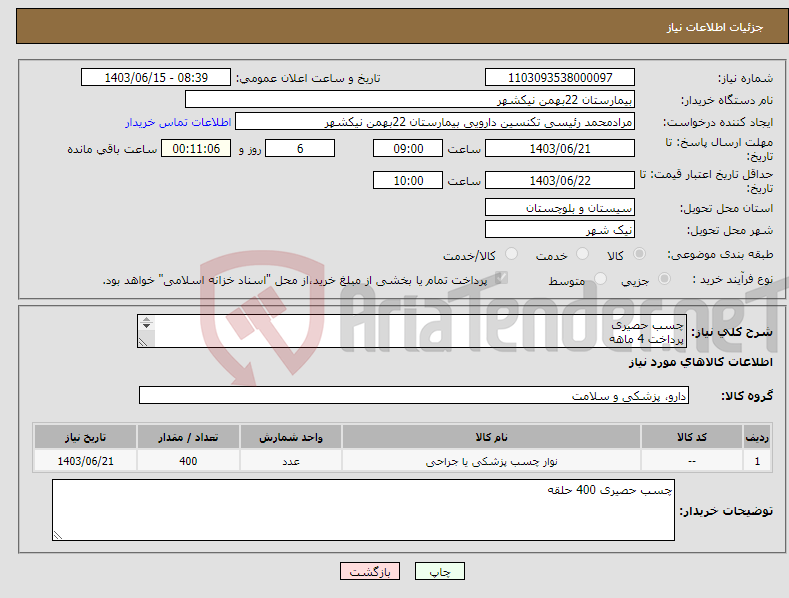Viewport: 789px width, 598px height.
Task: Click the response deadline date 1403/06/21 field
Action: click(560, 148)
